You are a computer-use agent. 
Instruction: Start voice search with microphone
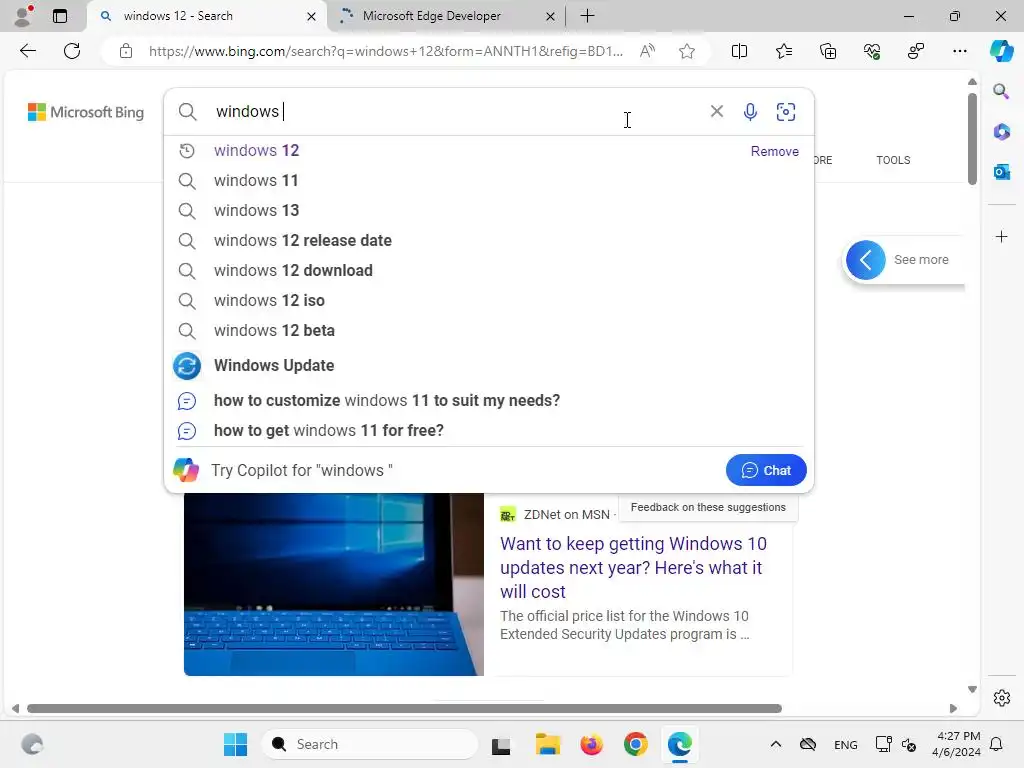coord(750,112)
